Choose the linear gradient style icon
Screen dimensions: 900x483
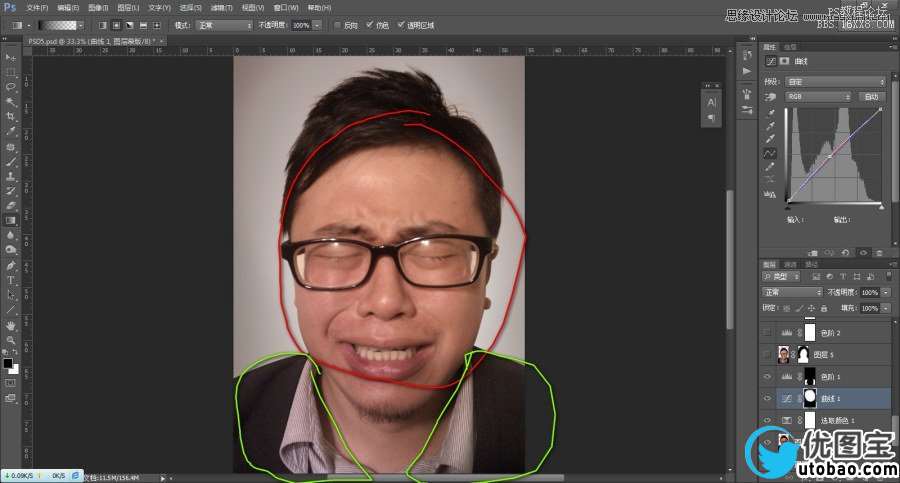tap(103, 25)
